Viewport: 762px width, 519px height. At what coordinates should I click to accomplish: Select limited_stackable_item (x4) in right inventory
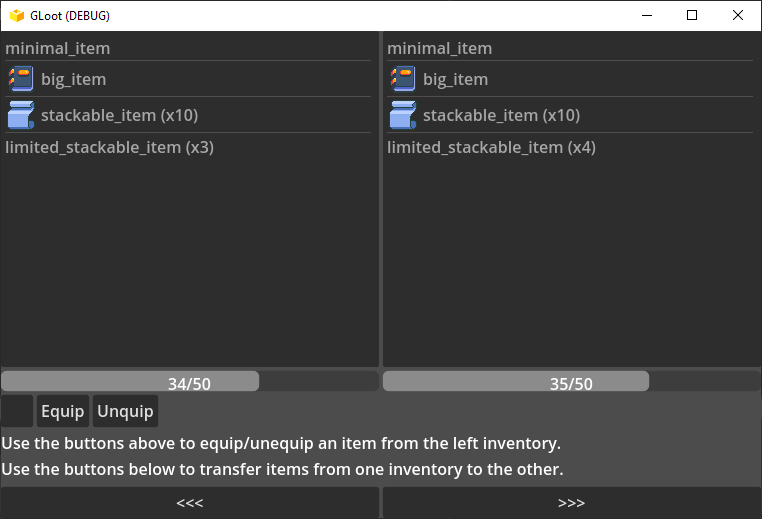[x=570, y=147]
